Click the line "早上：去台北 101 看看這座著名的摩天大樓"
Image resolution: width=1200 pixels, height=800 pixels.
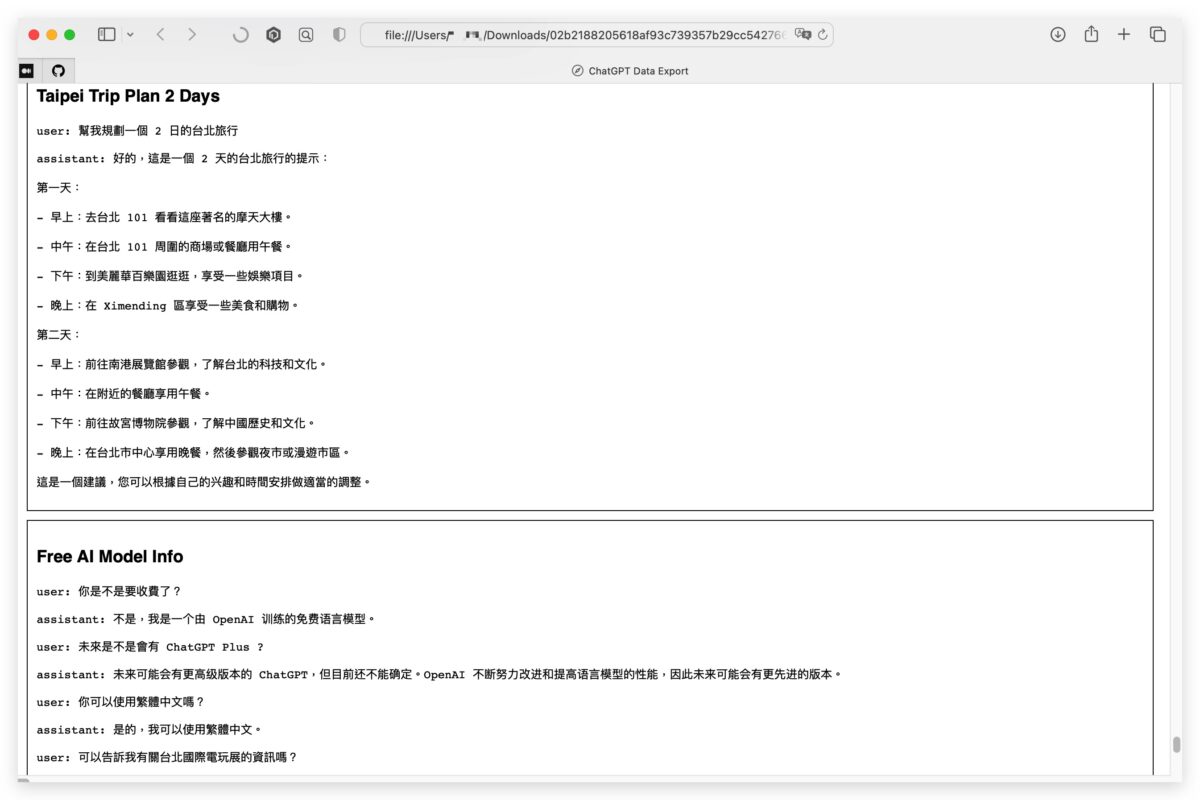(x=164, y=217)
